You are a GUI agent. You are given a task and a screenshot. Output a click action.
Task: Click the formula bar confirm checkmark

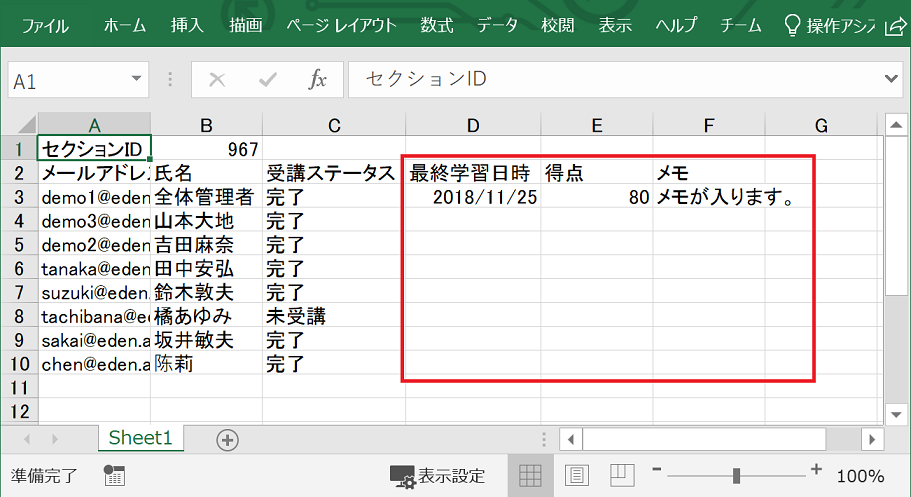point(267,79)
